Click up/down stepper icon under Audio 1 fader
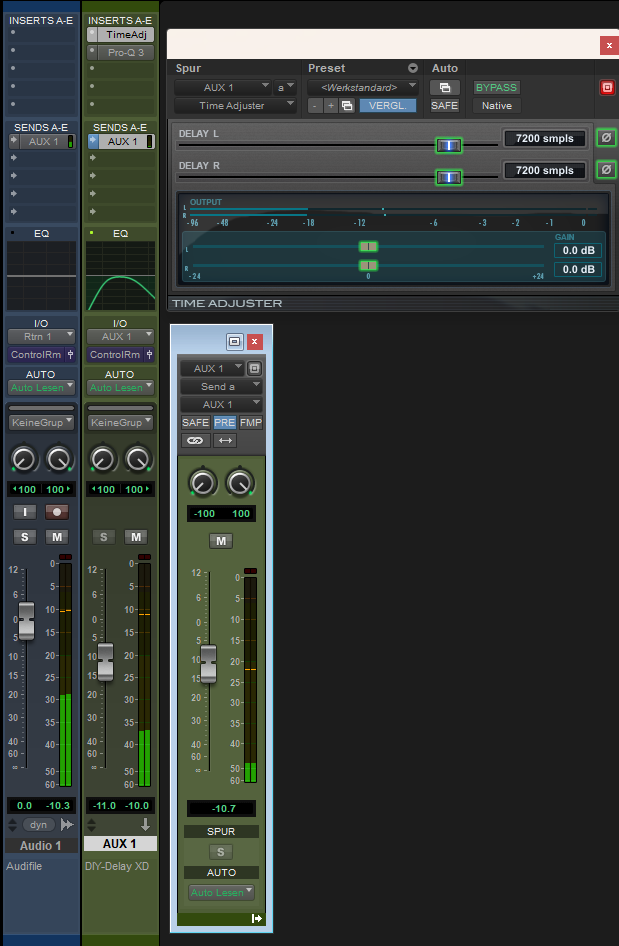The width and height of the screenshot is (619, 946). tap(13, 825)
